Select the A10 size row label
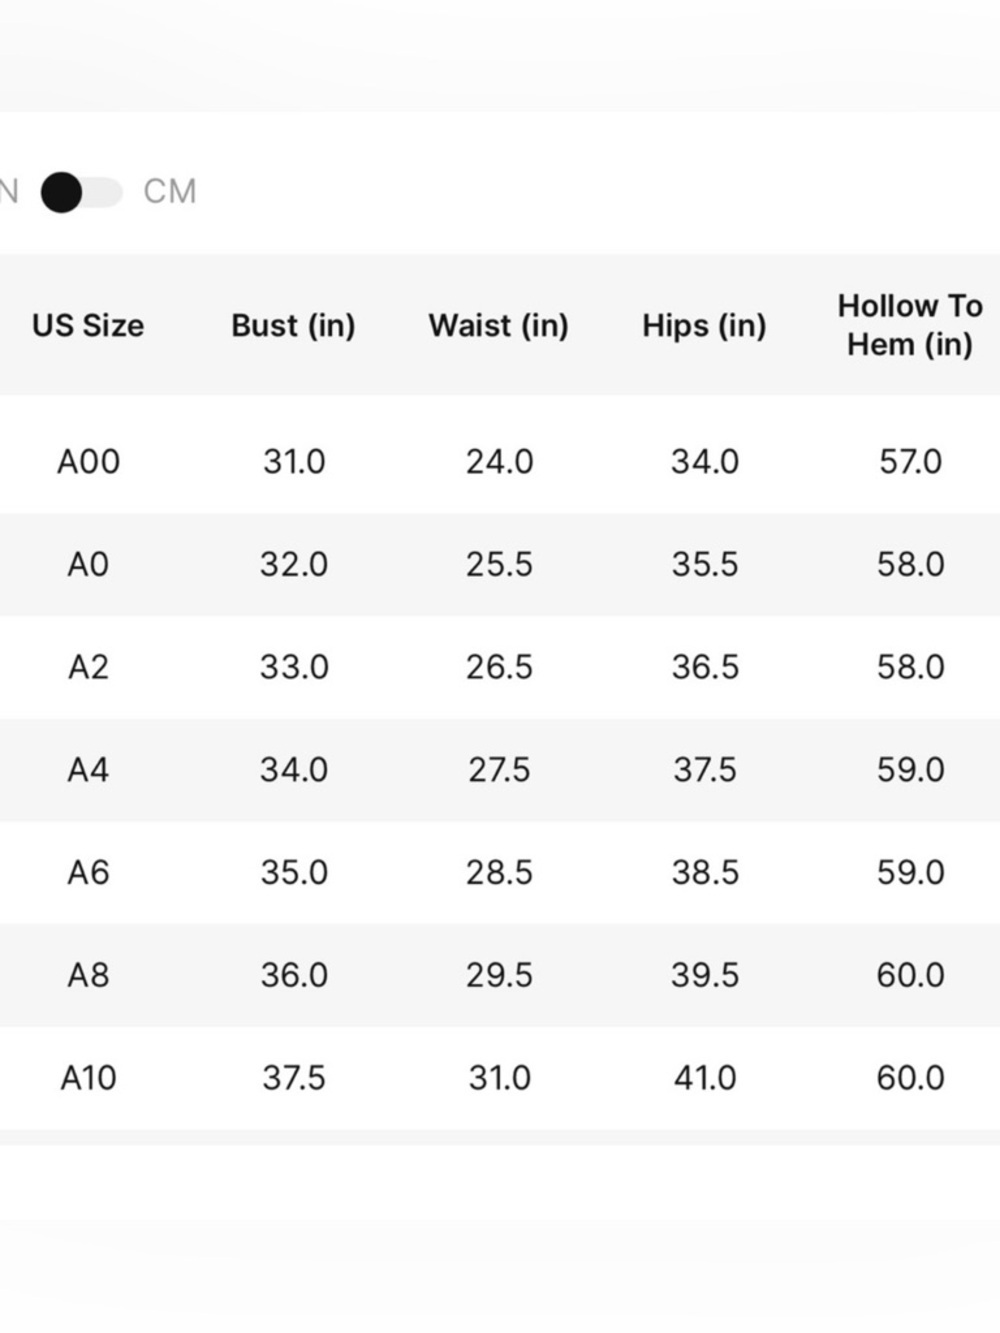This screenshot has width=1000, height=1333. pos(88,1078)
